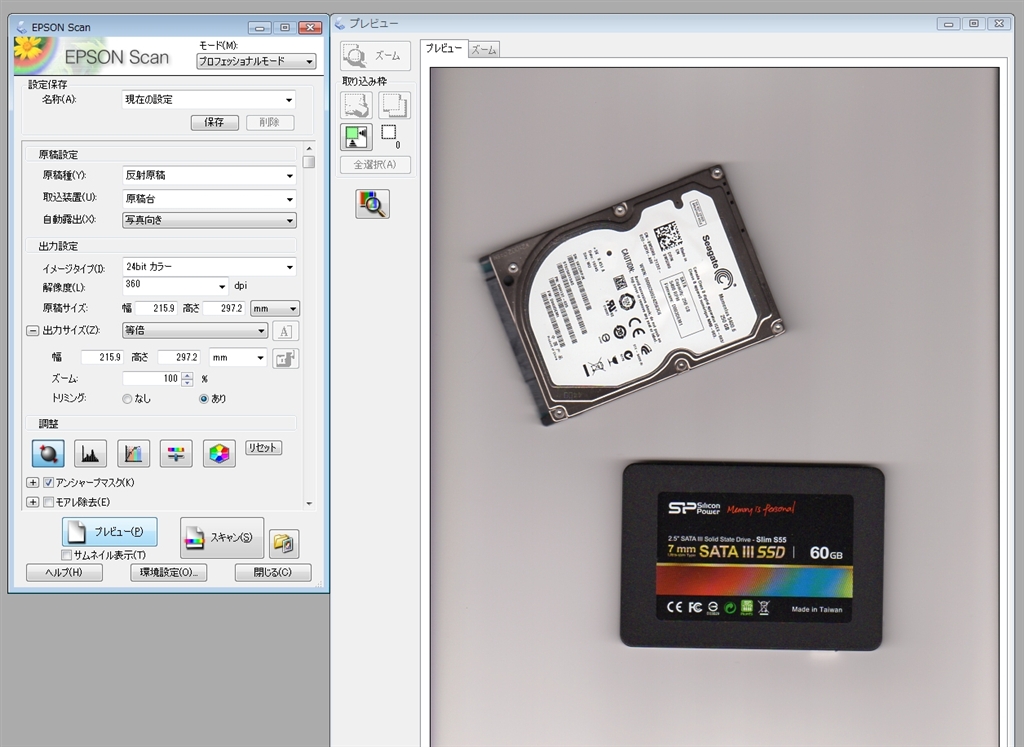Click the zoom value 100 field

point(152,379)
